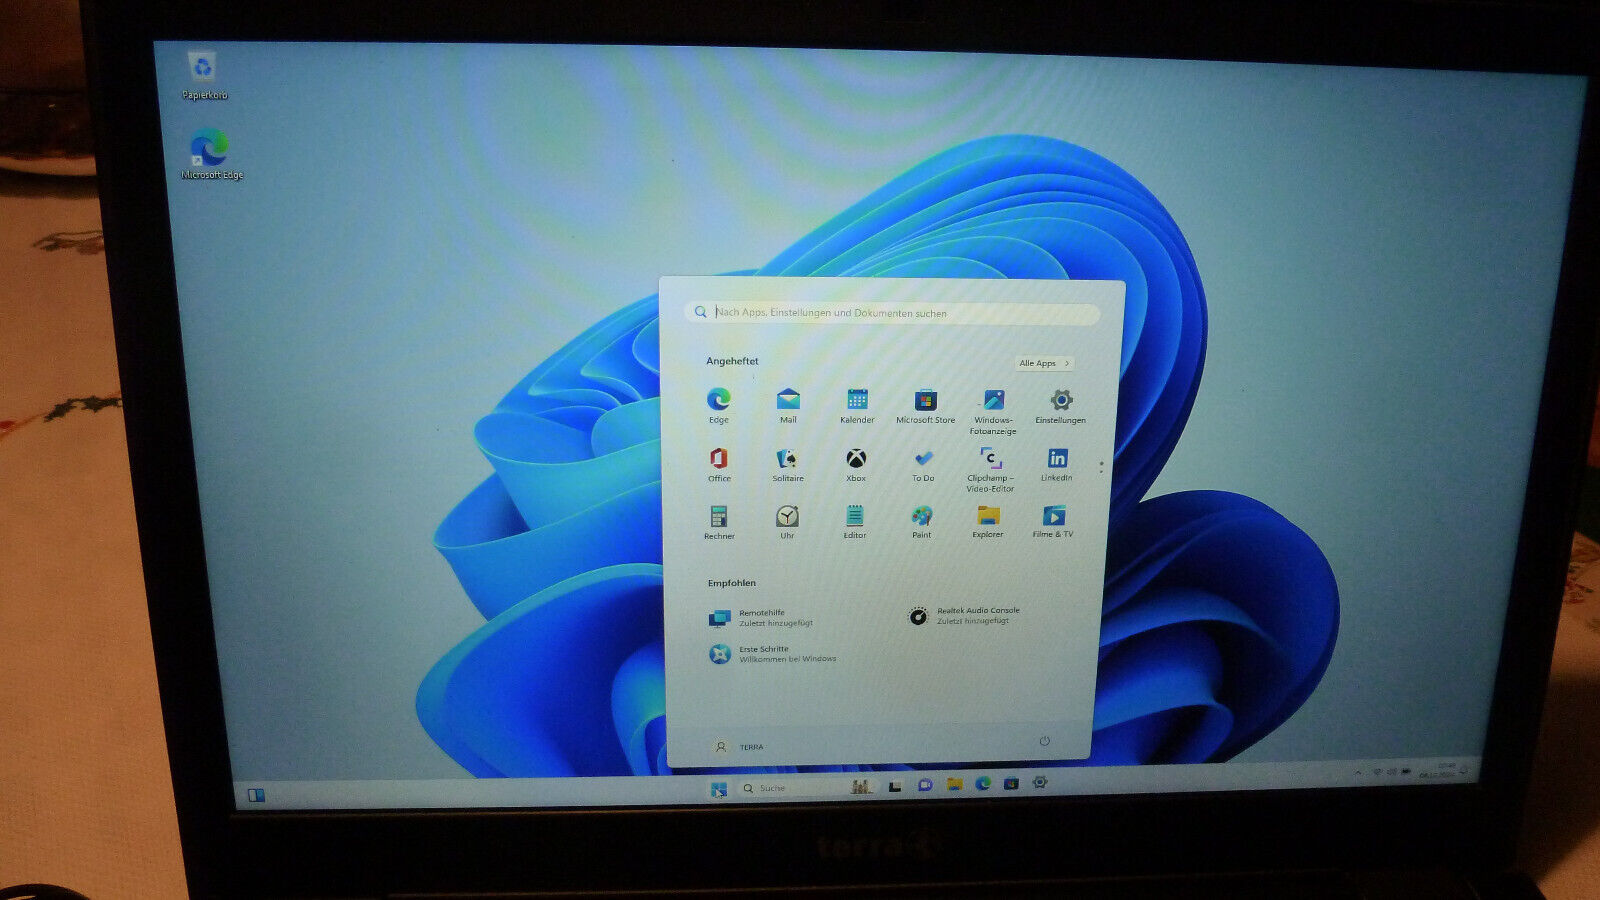
Task: Open the Widgets panel on taskbar
Action: (256, 795)
